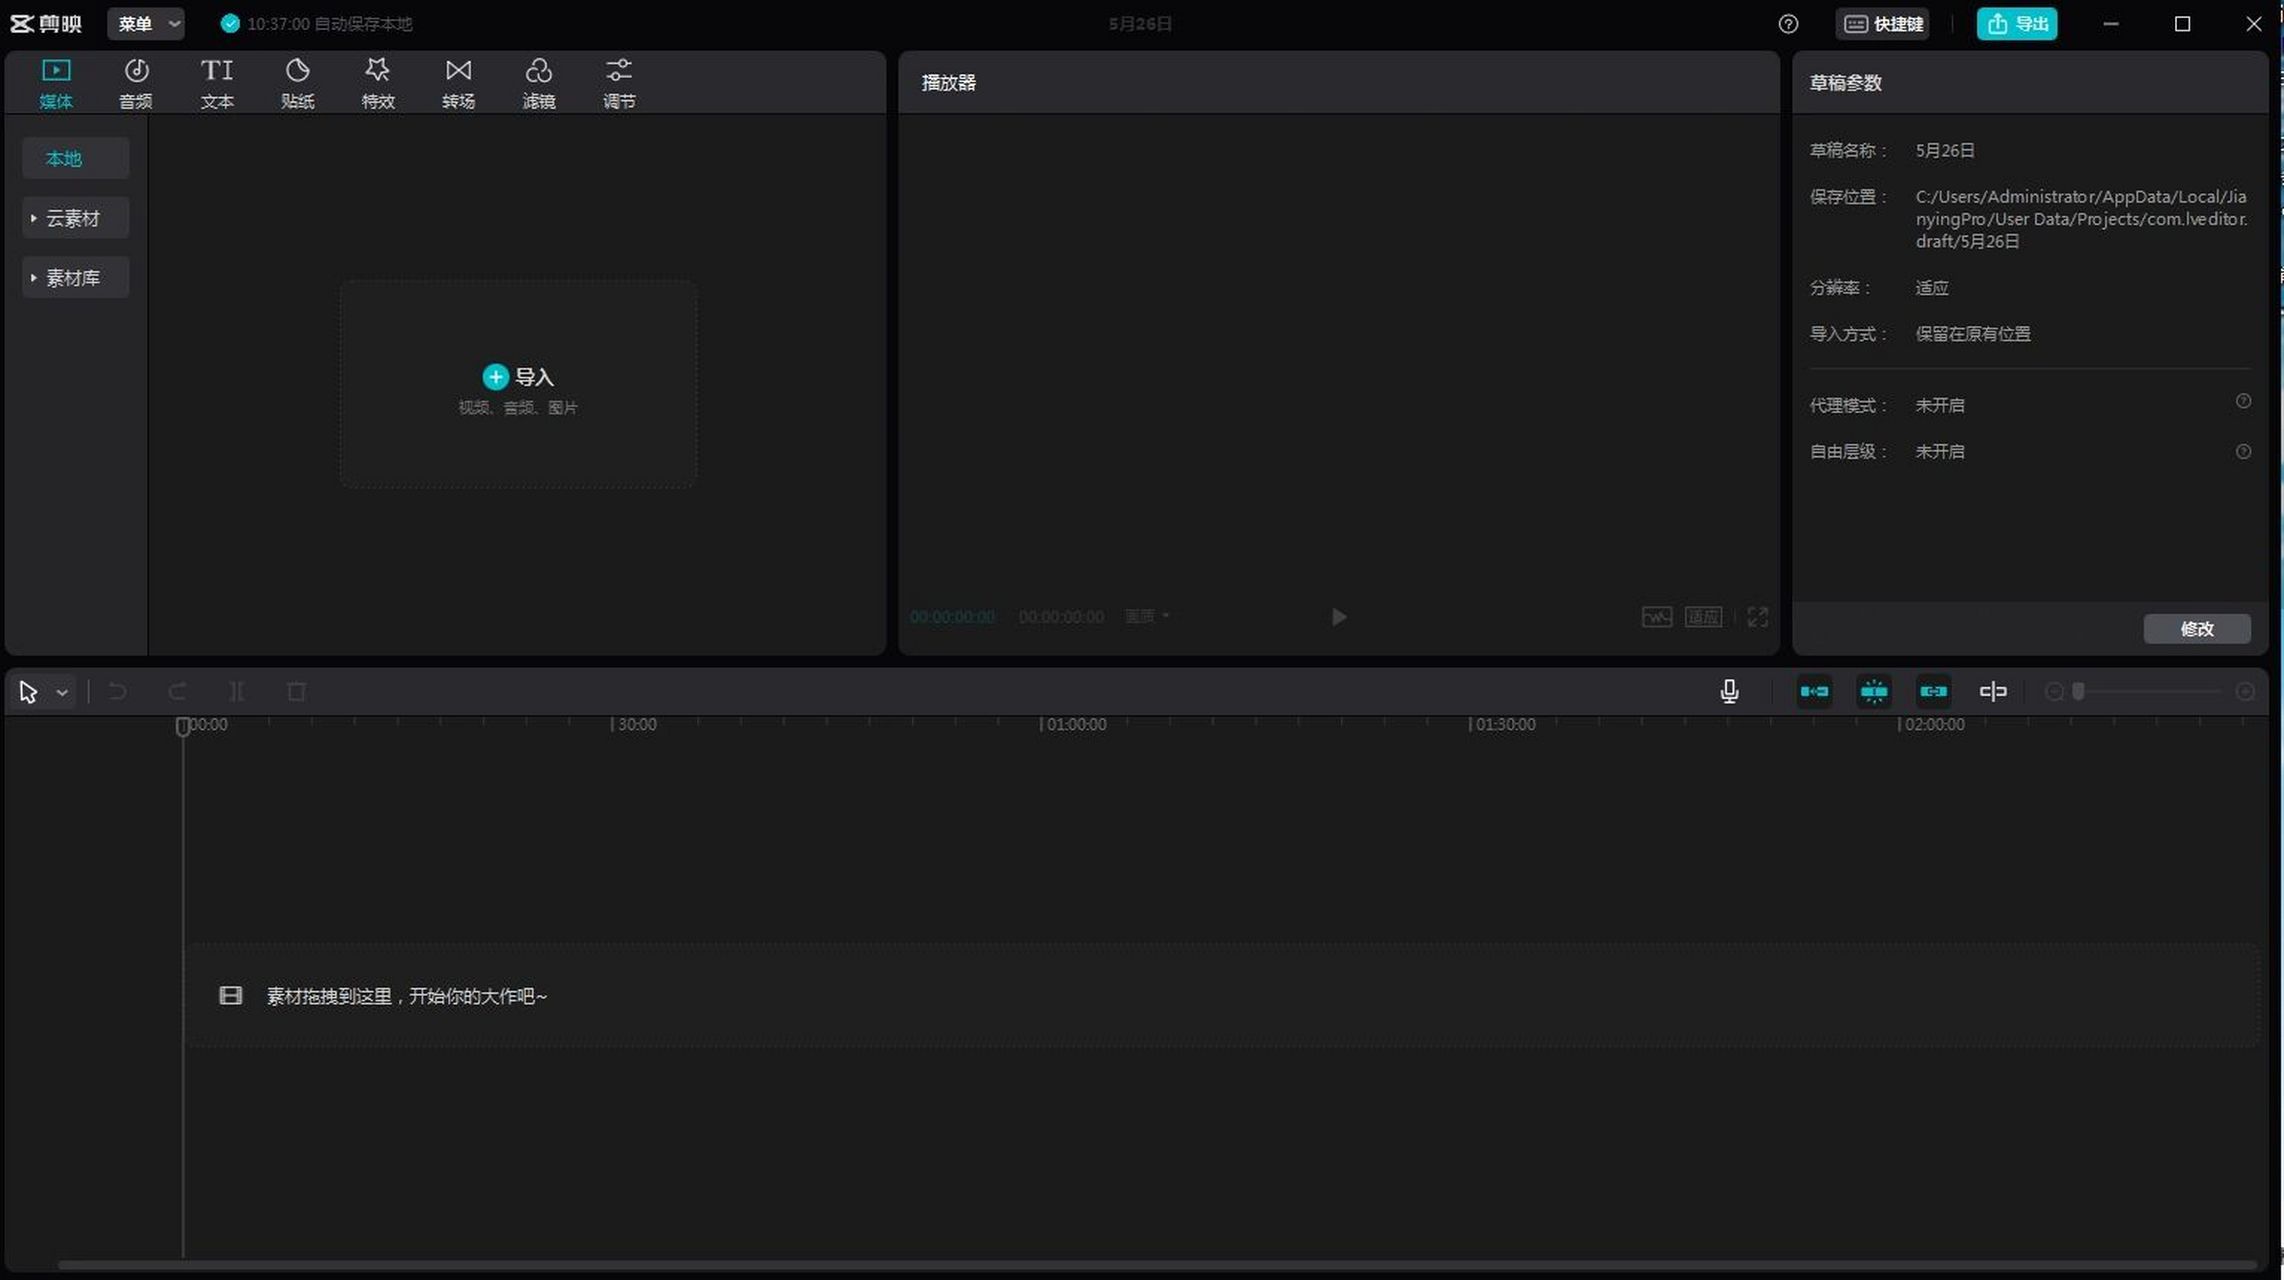Click the split clip icon
The height and width of the screenshot is (1280, 2284).
[236, 692]
